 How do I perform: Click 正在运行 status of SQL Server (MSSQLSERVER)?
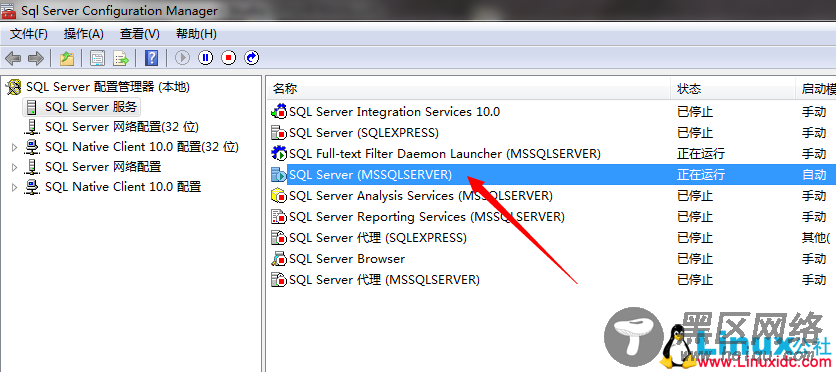701,175
